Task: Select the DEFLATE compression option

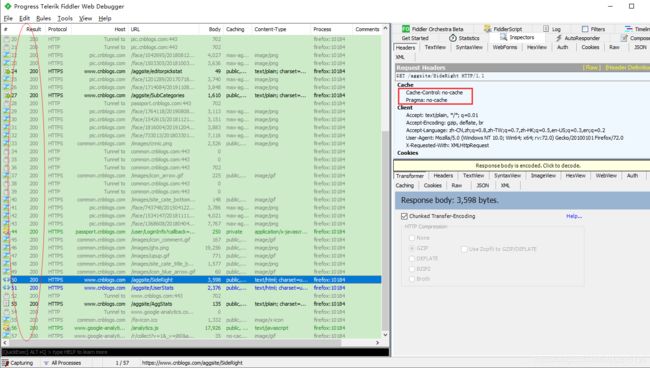Action: pyautogui.click(x=412, y=258)
